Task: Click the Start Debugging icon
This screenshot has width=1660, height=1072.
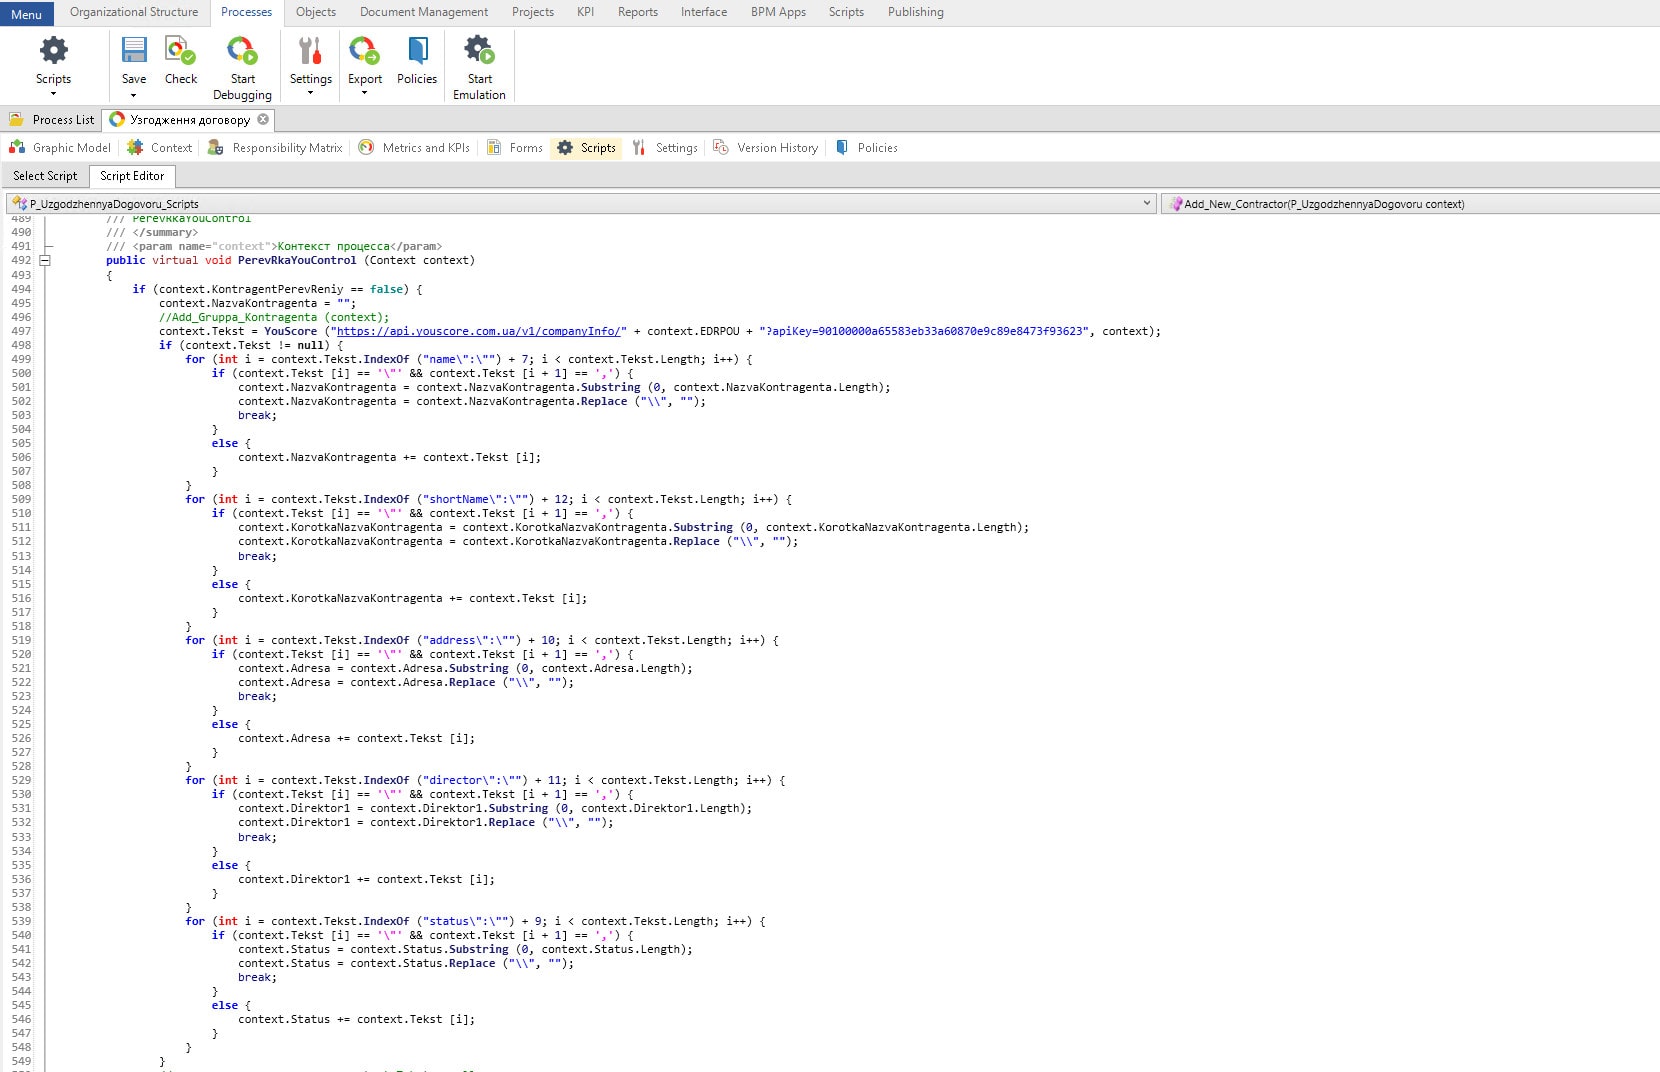Action: tap(242, 51)
